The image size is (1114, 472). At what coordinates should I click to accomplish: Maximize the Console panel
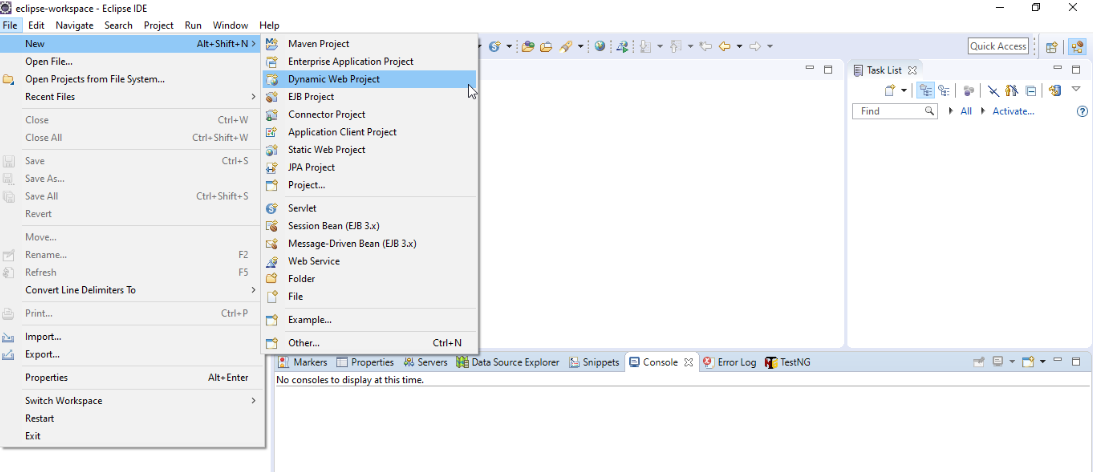click(x=1076, y=361)
